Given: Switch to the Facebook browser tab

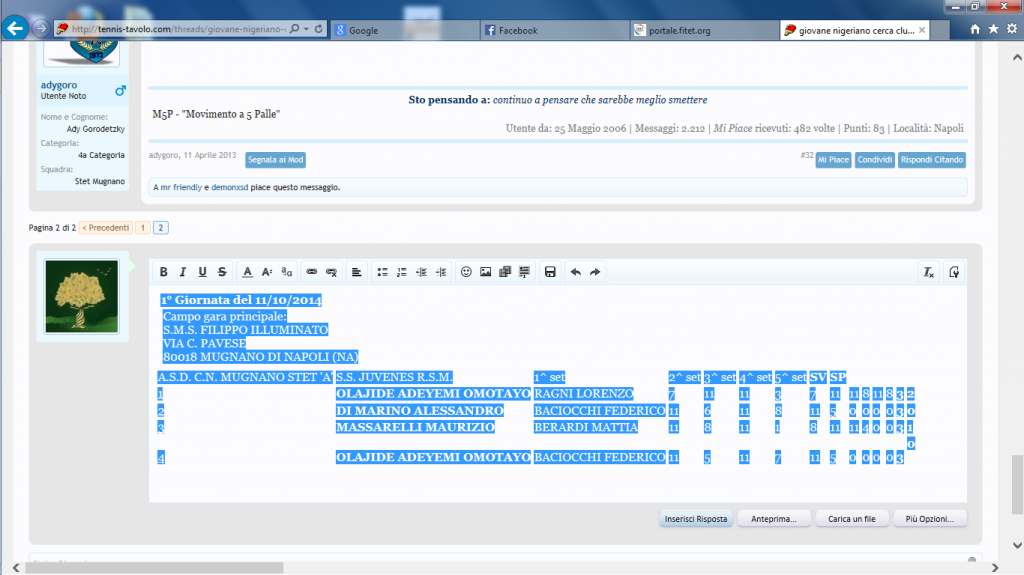Looking at the screenshot, I should pyautogui.click(x=550, y=30).
